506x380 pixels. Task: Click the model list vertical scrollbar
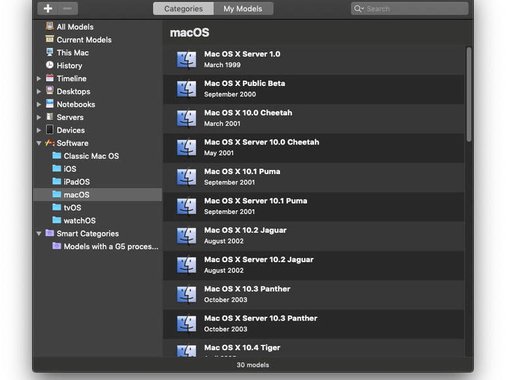[469, 94]
